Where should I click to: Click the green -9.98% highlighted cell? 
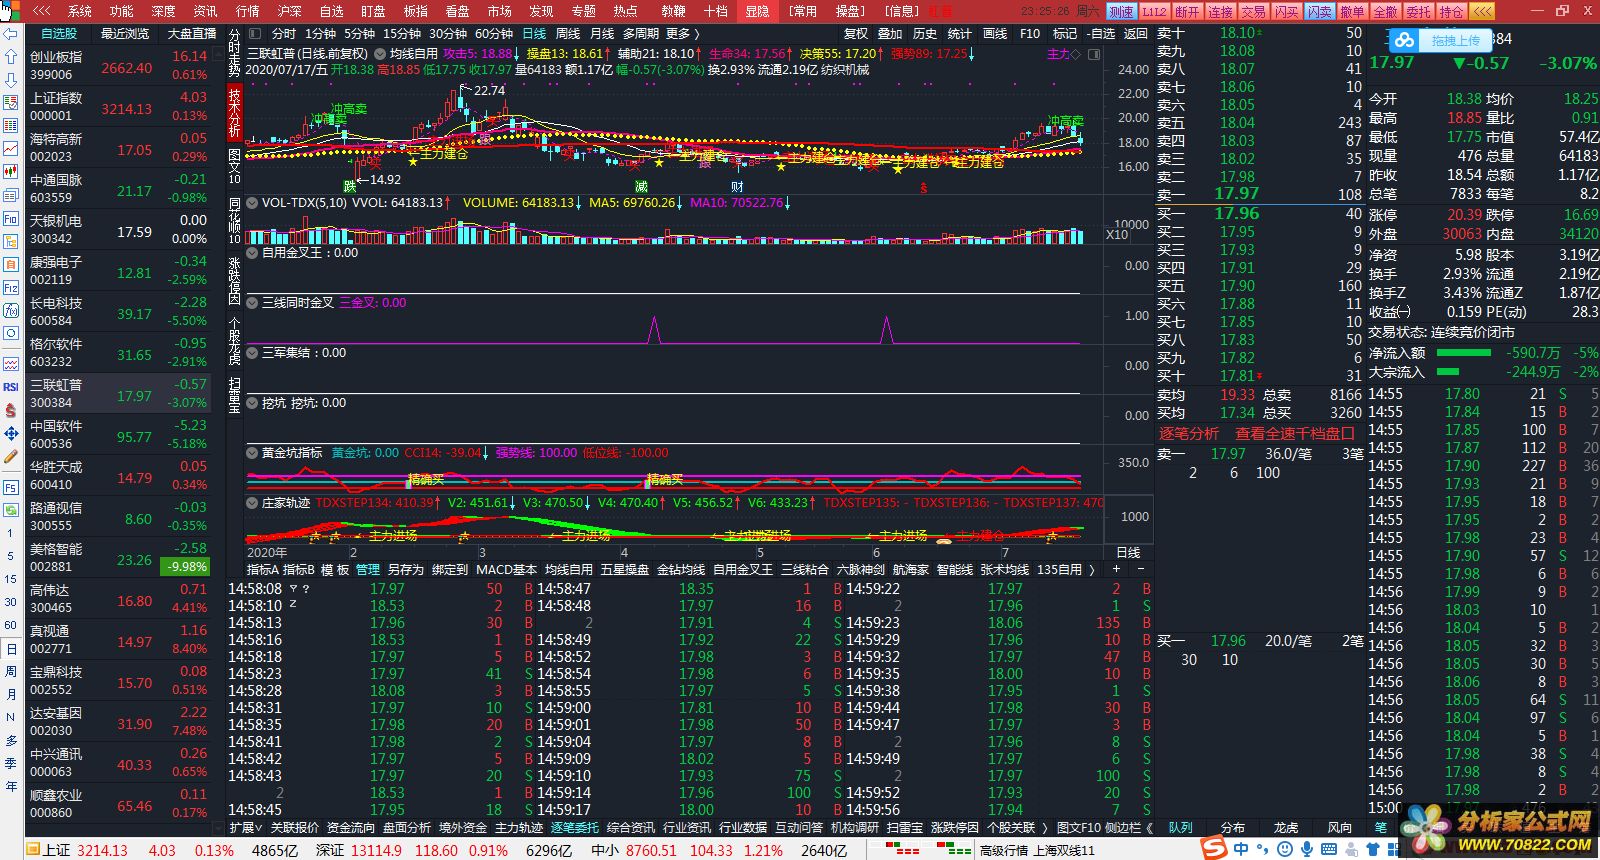185,566
